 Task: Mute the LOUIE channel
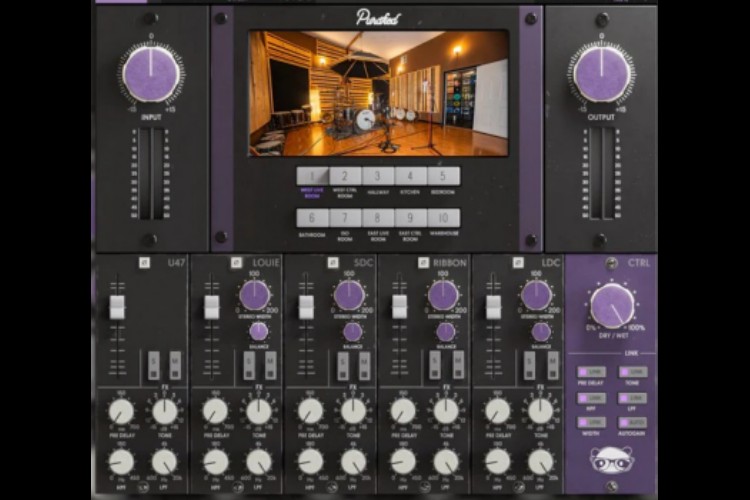270,365
